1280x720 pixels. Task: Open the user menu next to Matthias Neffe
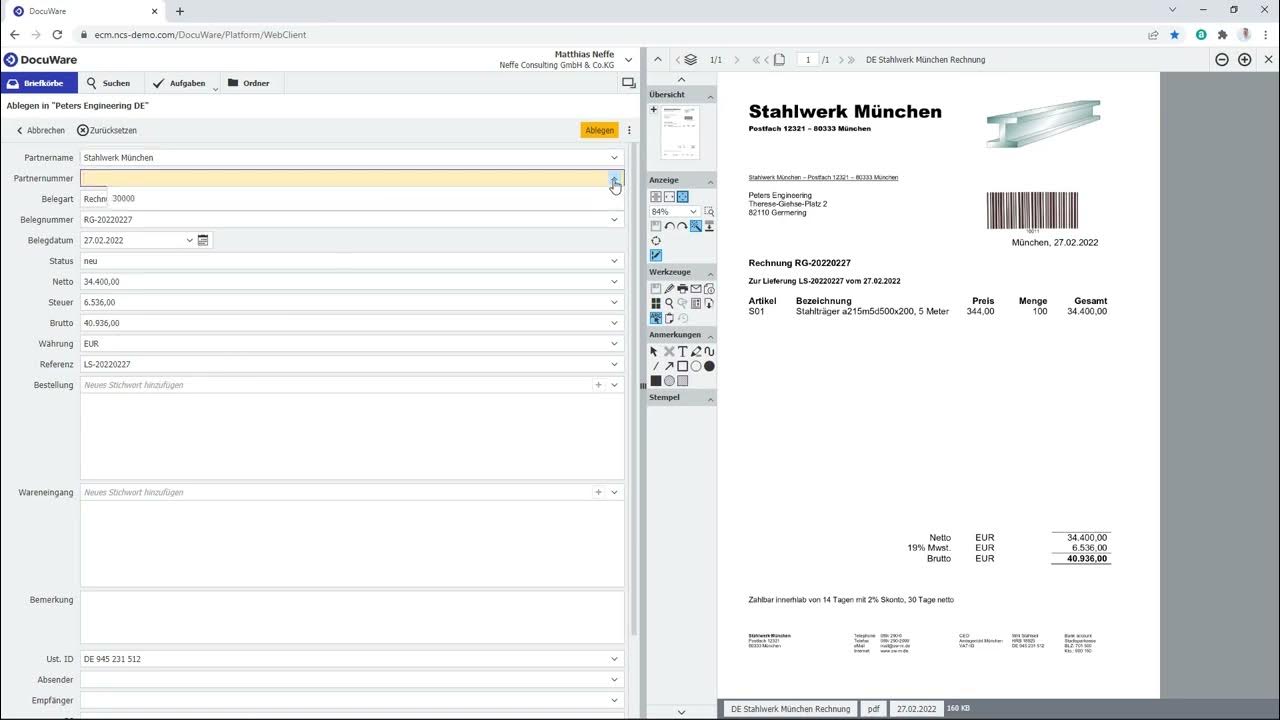click(628, 60)
